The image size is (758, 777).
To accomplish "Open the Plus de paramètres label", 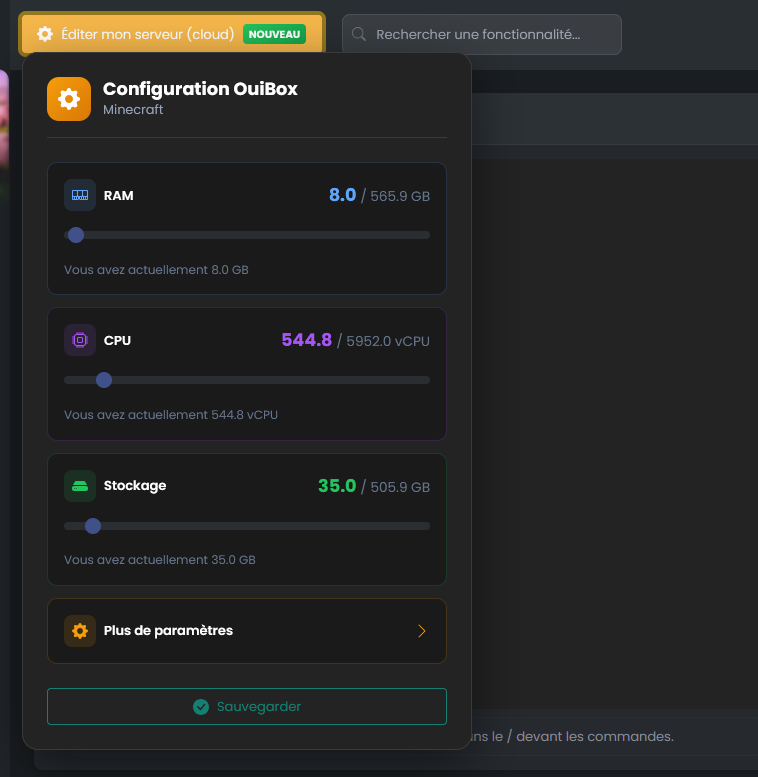I will pyautogui.click(x=168, y=631).
